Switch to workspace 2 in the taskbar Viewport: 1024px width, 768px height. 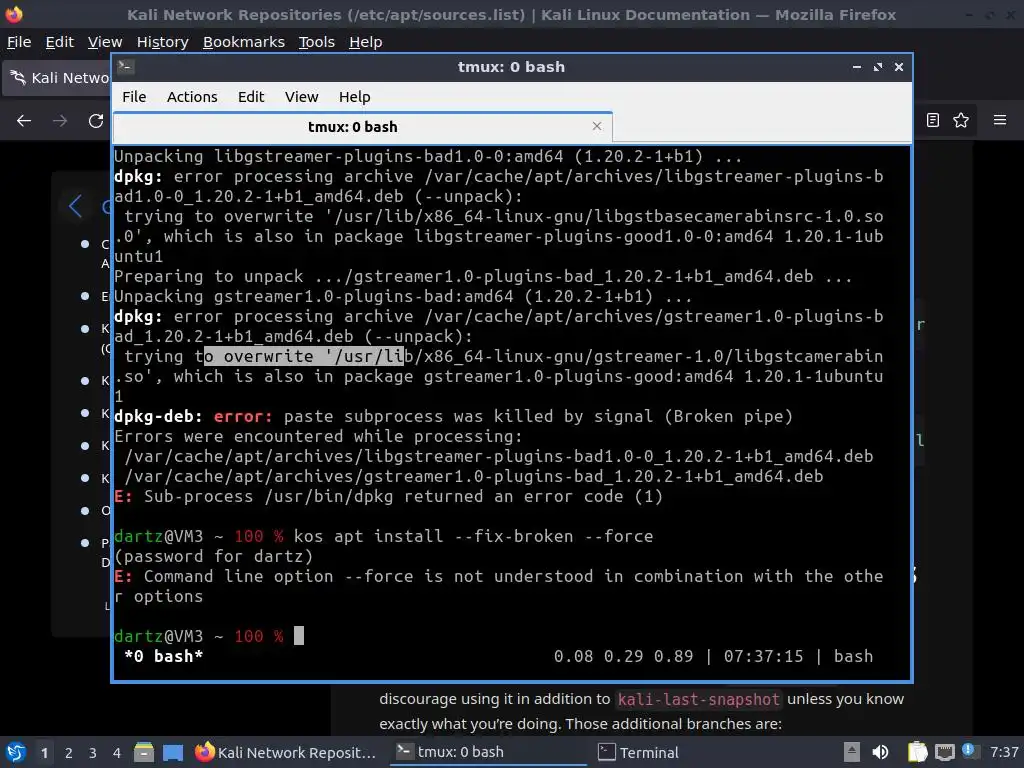(x=69, y=753)
